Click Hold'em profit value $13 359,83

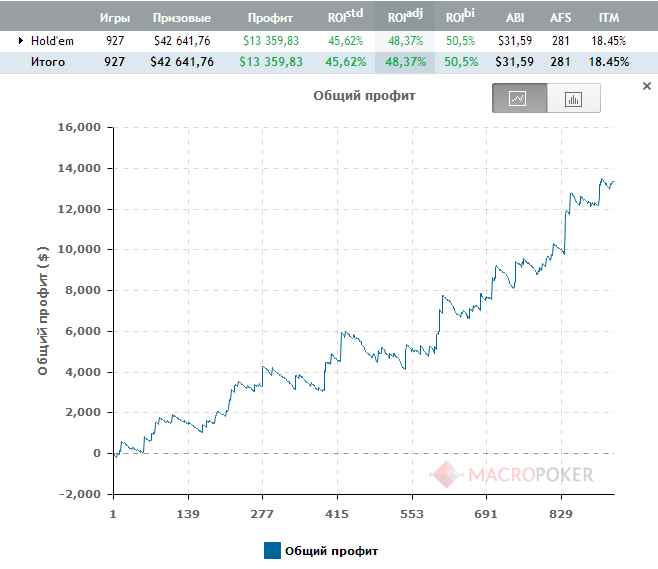pos(271,41)
